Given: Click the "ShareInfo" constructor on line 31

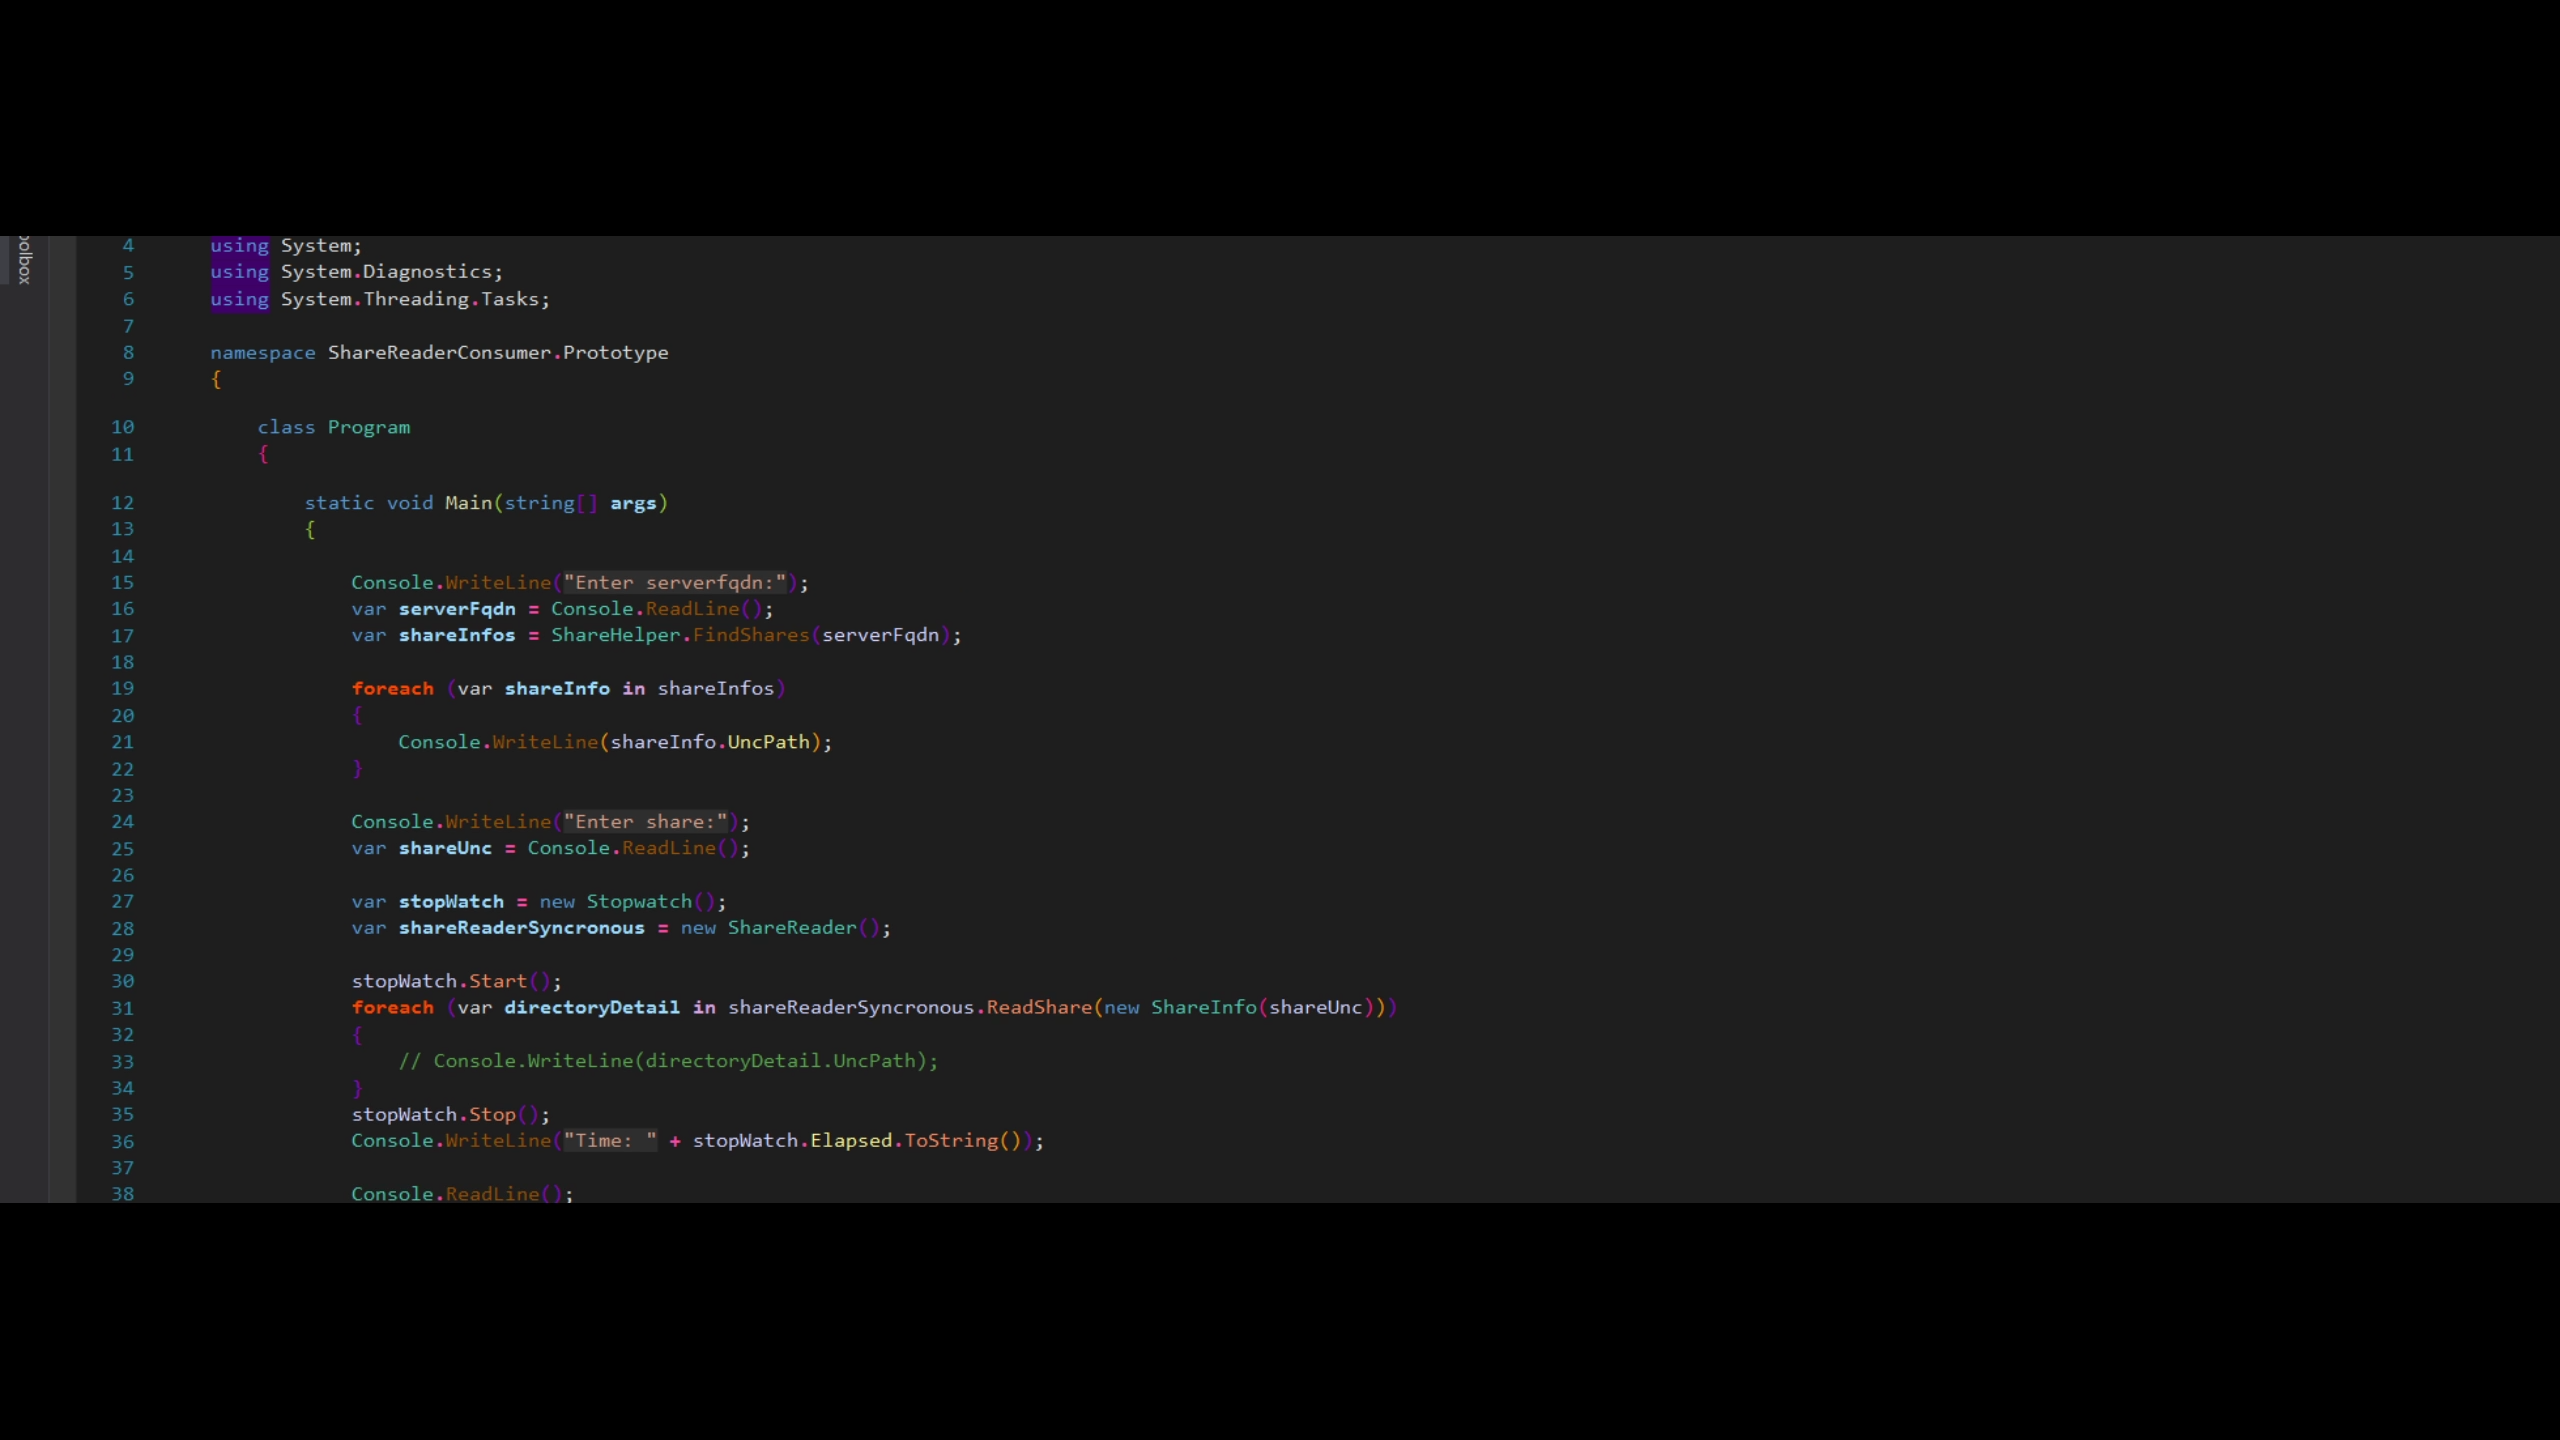Looking at the screenshot, I should click(1204, 1008).
